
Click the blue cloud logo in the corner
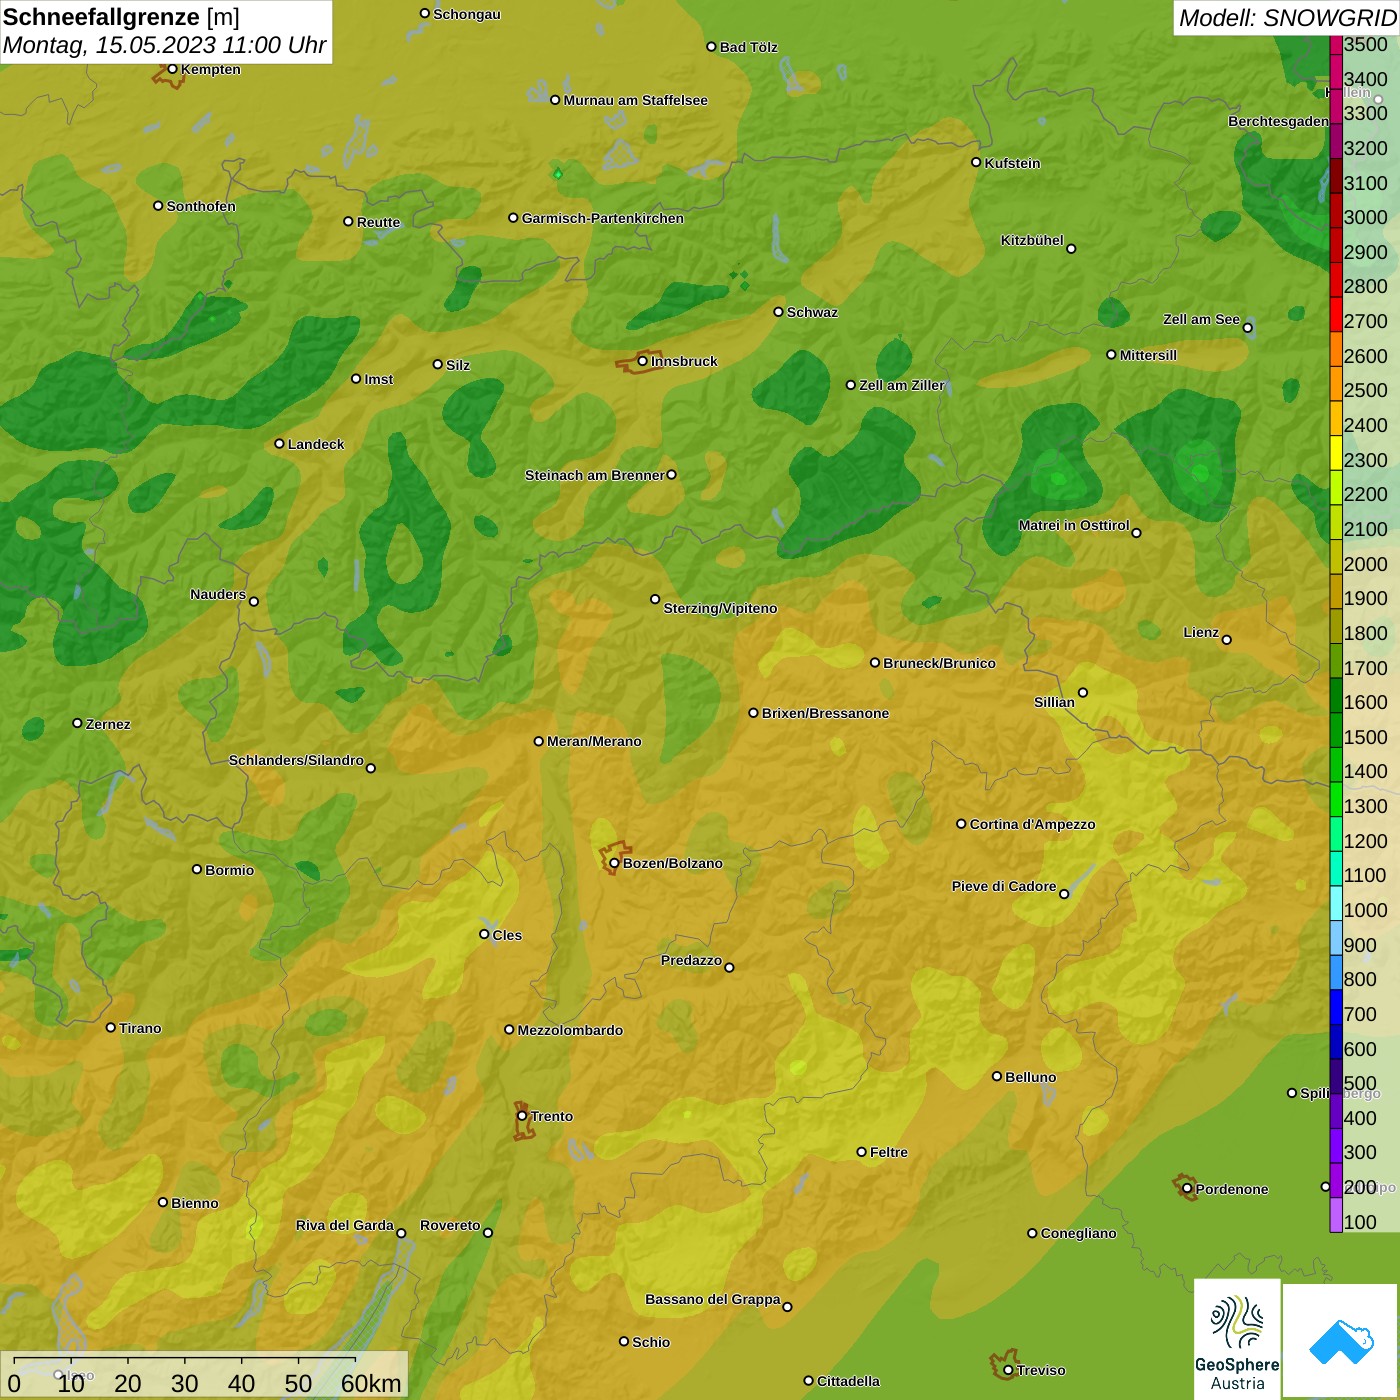click(x=1341, y=1341)
